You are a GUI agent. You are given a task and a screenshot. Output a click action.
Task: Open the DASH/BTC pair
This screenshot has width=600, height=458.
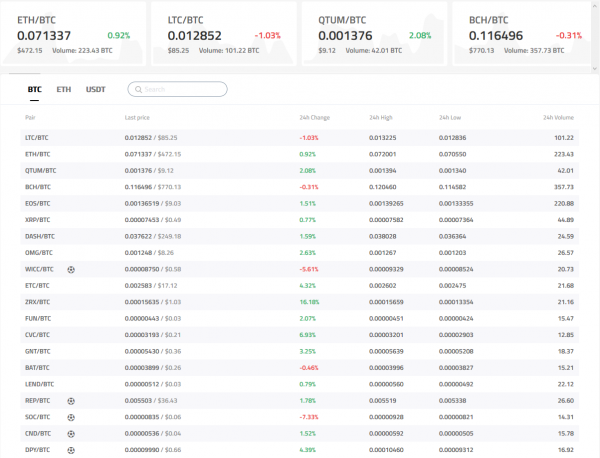[40, 236]
